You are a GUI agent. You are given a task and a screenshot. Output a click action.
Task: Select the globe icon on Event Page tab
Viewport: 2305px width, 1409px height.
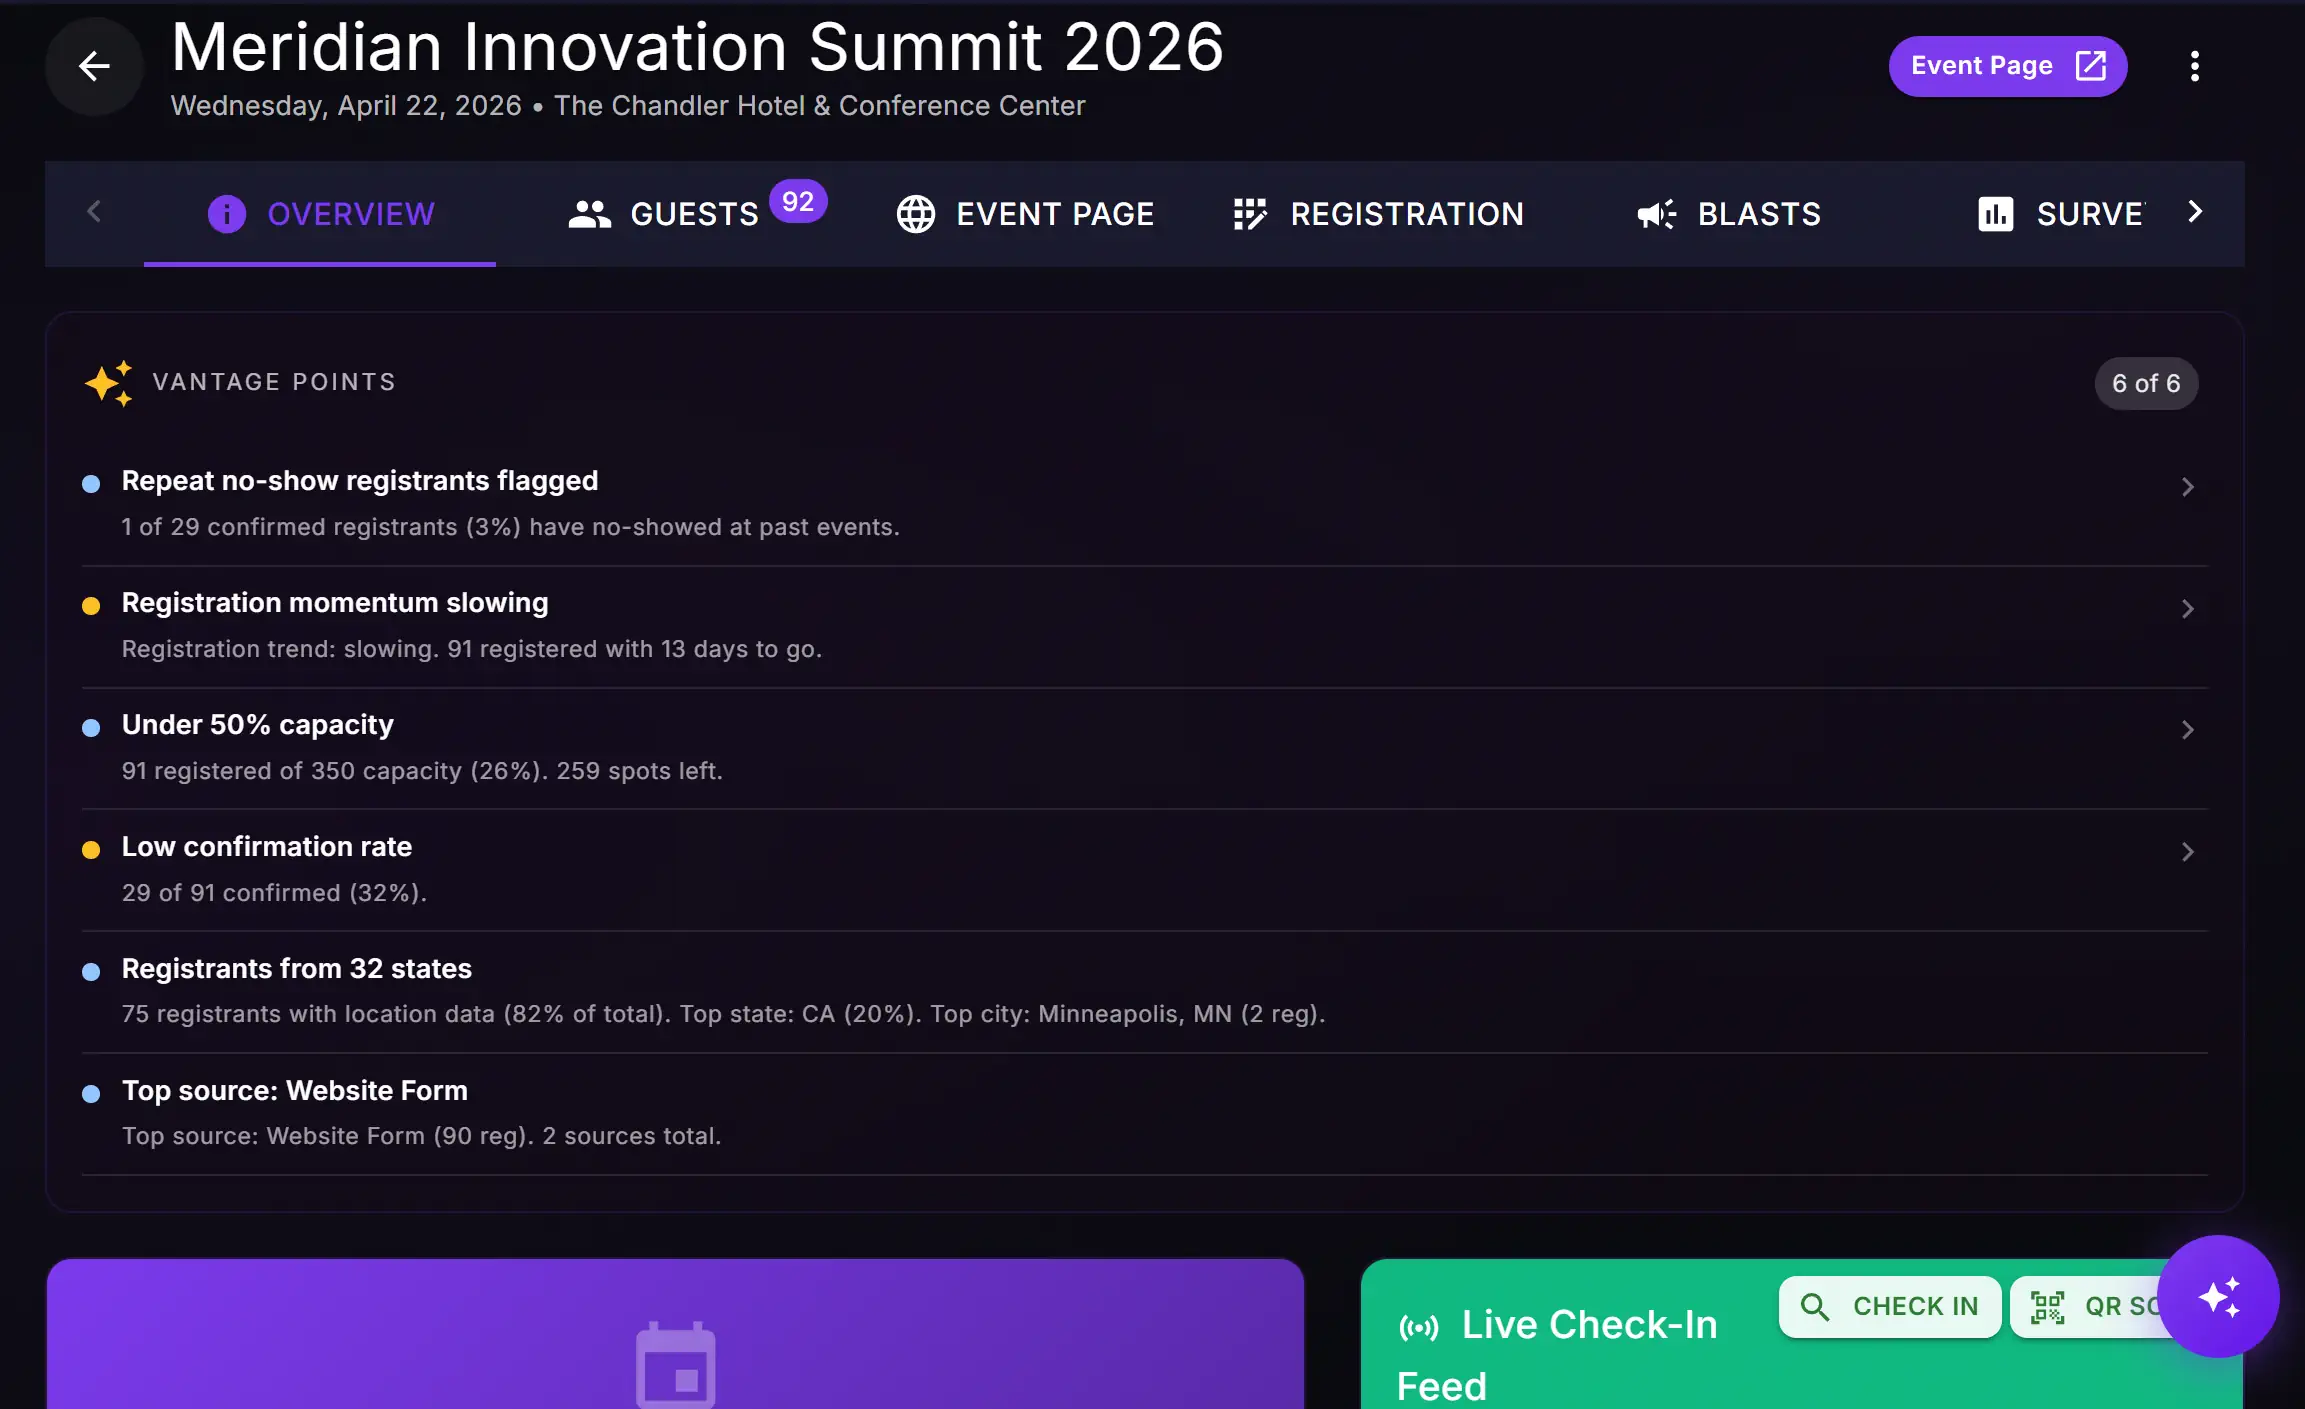[x=916, y=213]
